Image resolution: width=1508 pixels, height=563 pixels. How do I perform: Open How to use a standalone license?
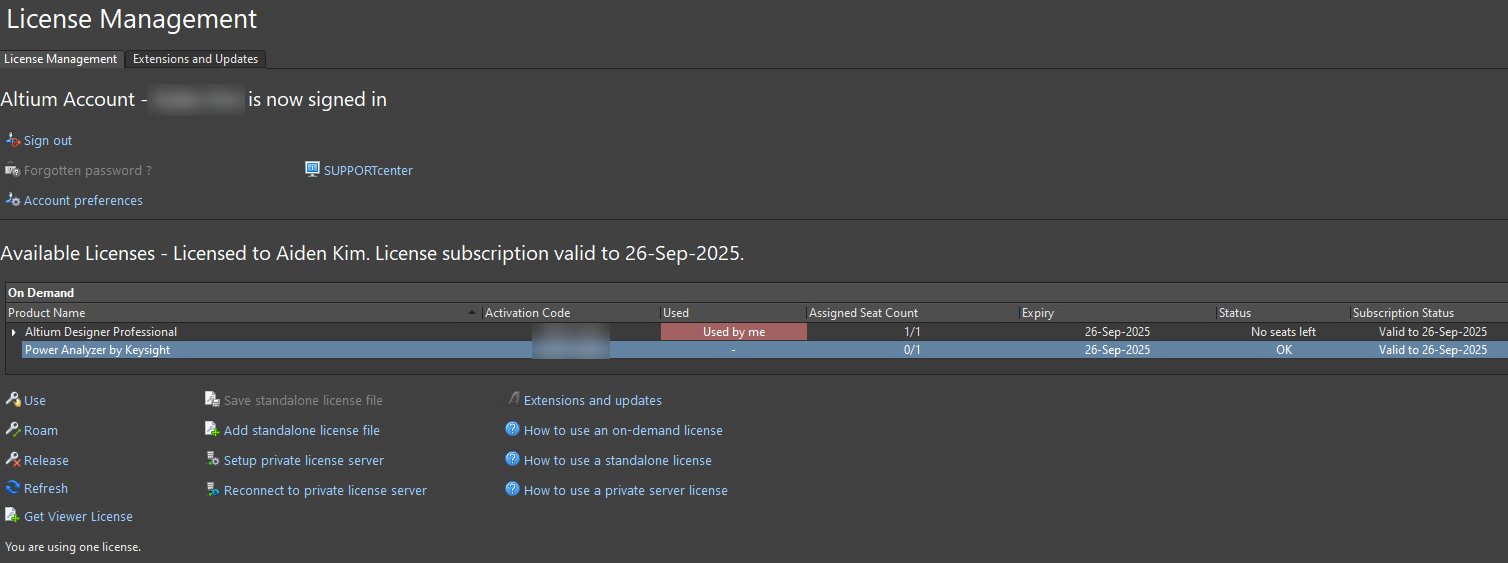[617, 460]
